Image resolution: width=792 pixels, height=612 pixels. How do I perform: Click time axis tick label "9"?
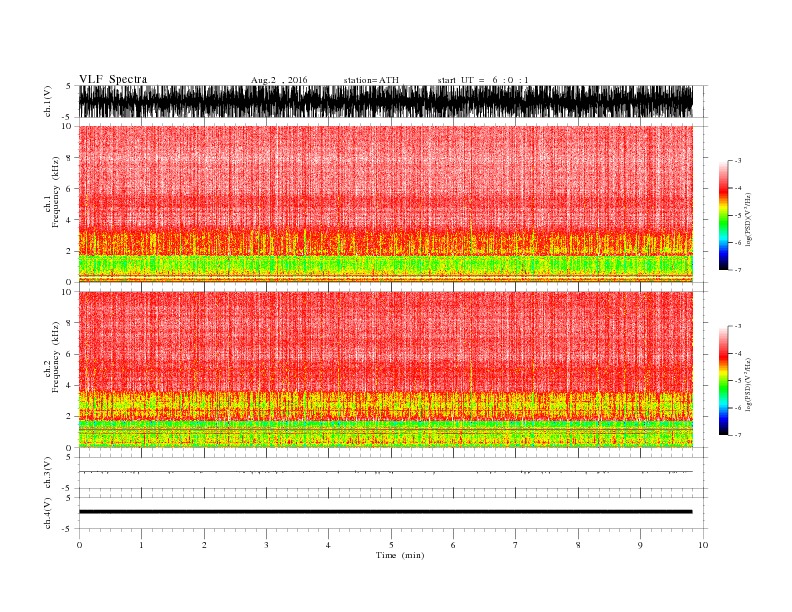point(640,545)
